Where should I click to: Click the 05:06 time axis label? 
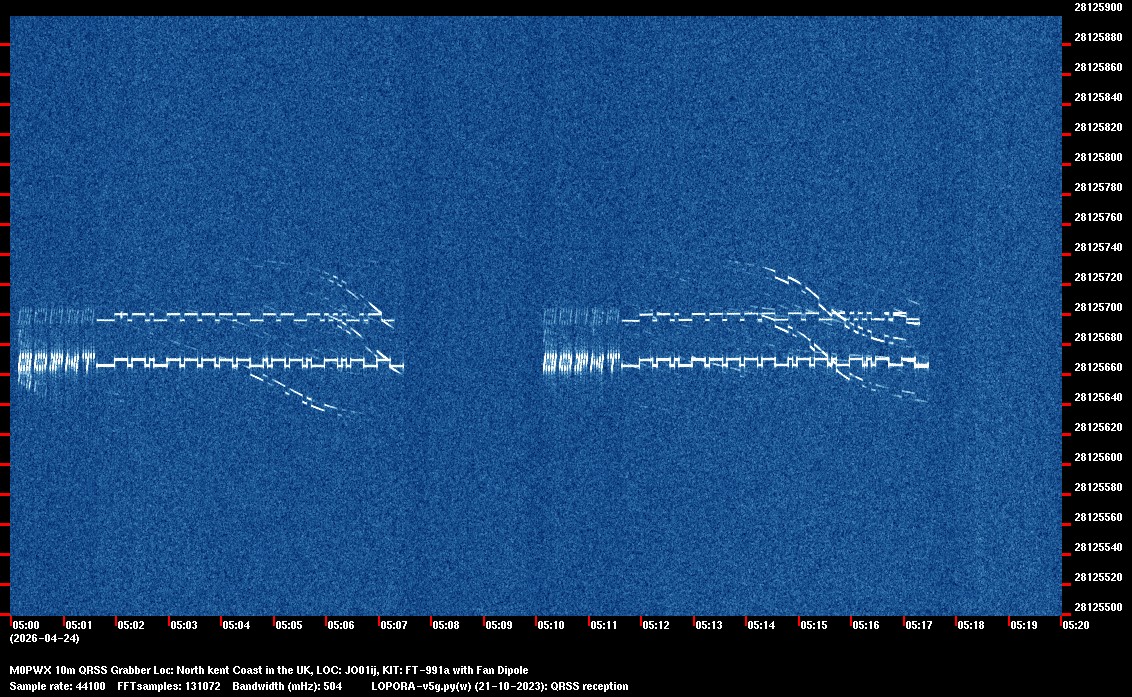[341, 625]
